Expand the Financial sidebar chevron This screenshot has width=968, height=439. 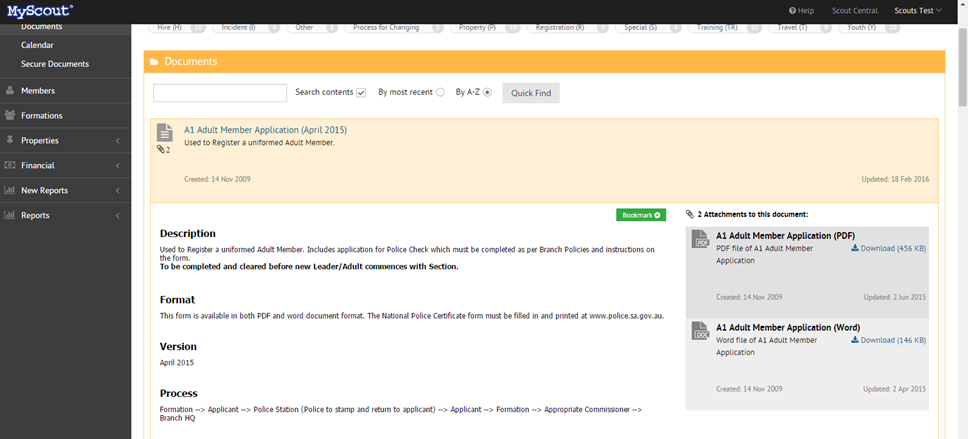(x=117, y=165)
